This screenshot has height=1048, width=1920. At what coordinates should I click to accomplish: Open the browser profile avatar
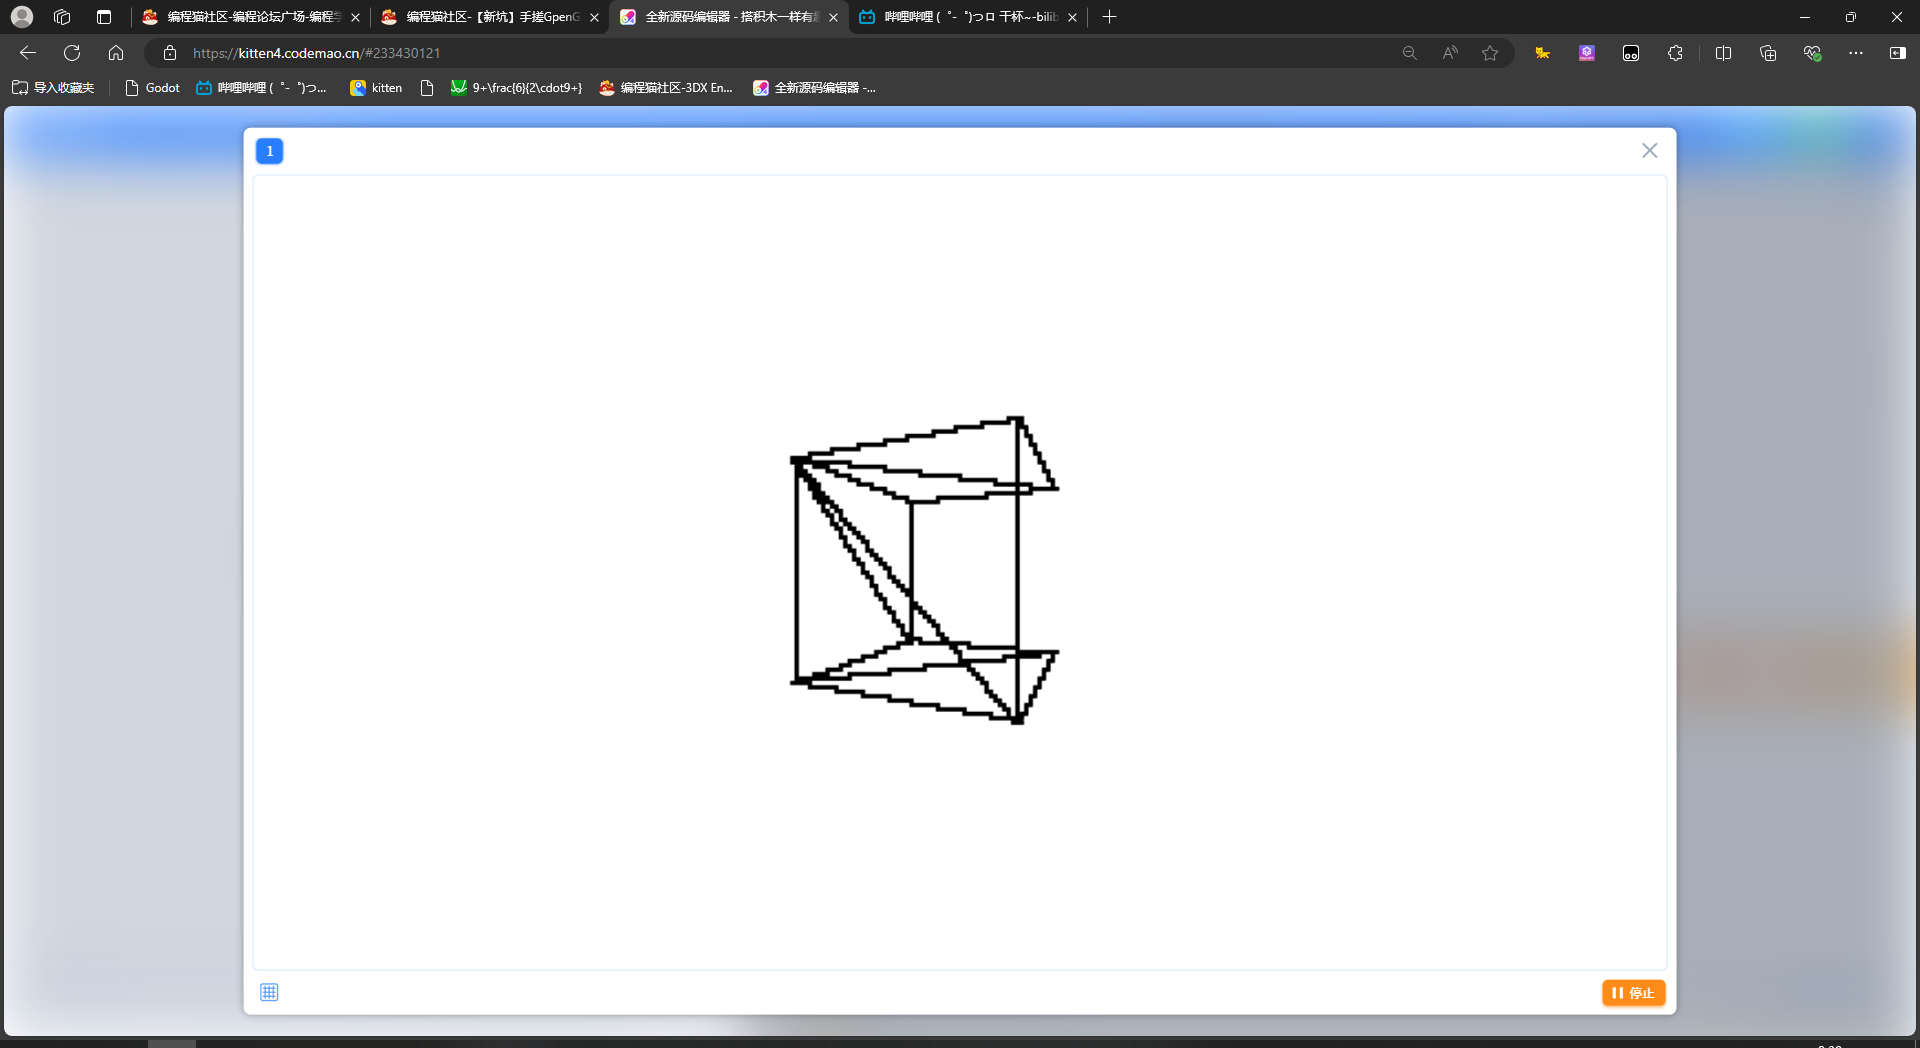point(22,17)
